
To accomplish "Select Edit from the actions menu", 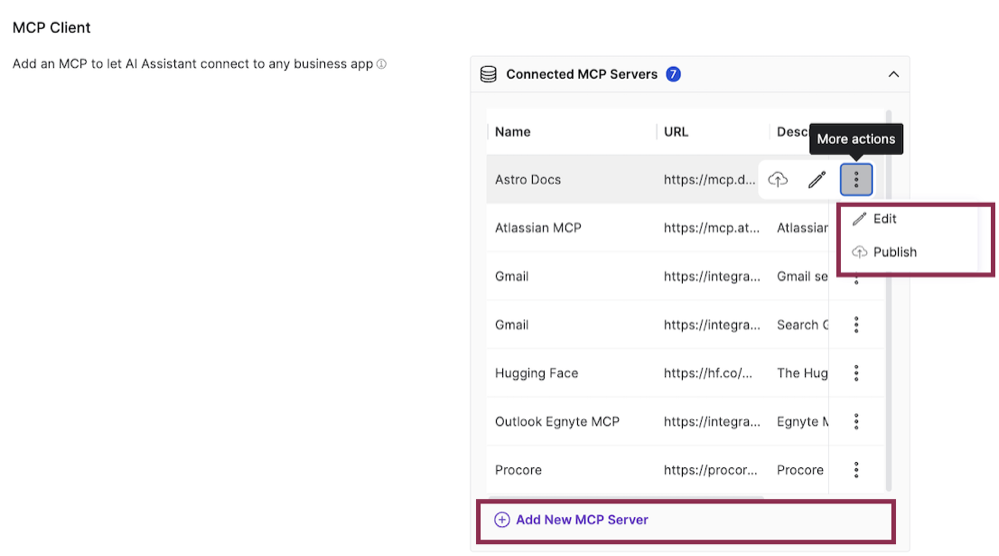I will point(884,219).
